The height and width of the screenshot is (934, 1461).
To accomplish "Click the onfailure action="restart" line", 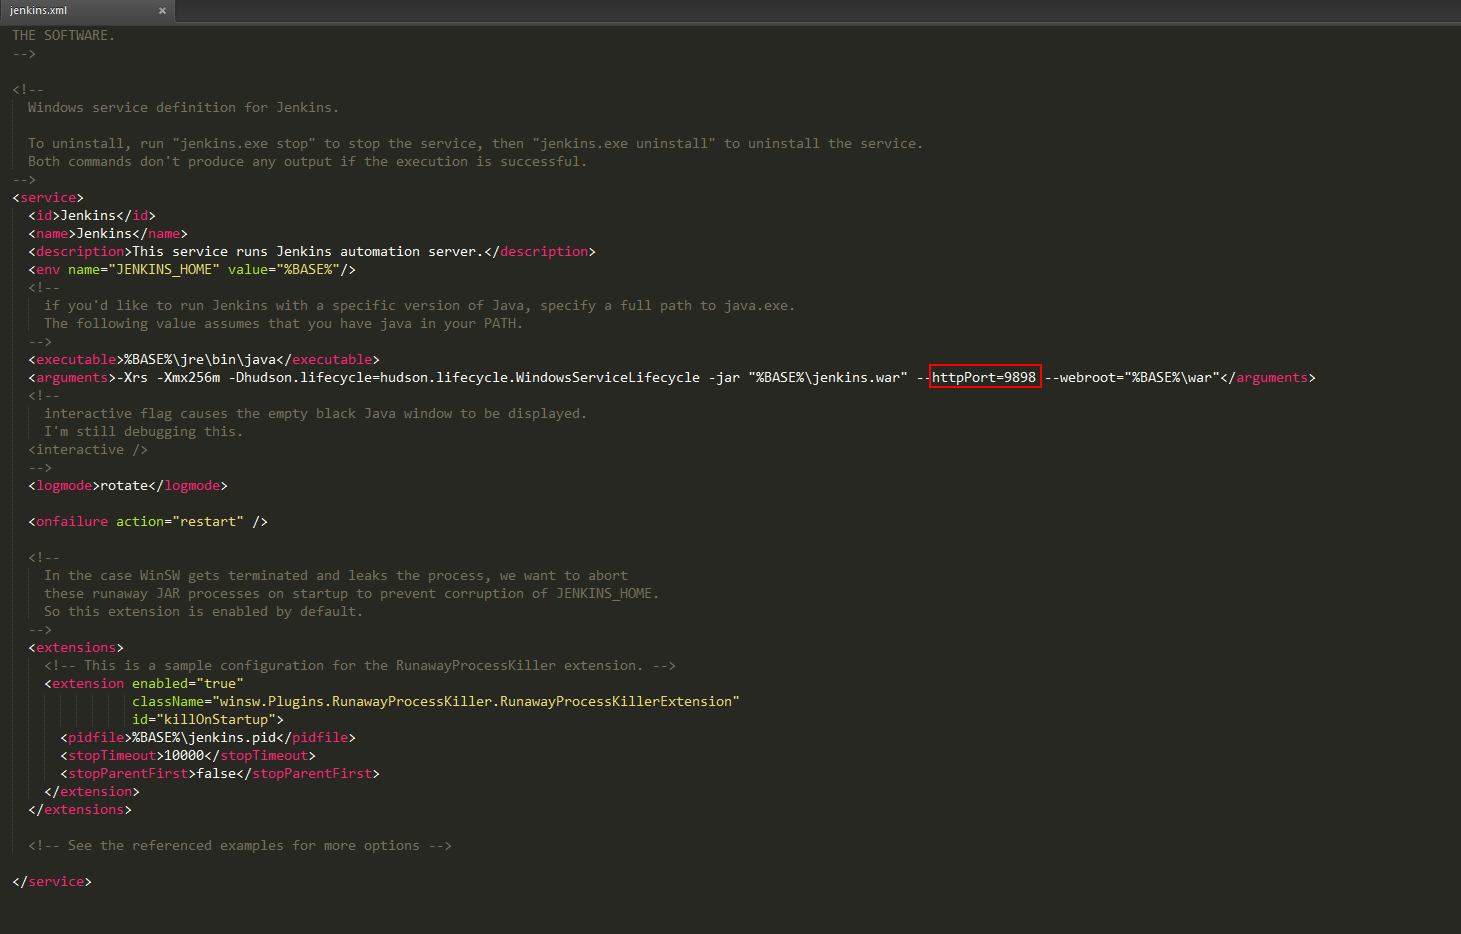I will click(148, 521).
